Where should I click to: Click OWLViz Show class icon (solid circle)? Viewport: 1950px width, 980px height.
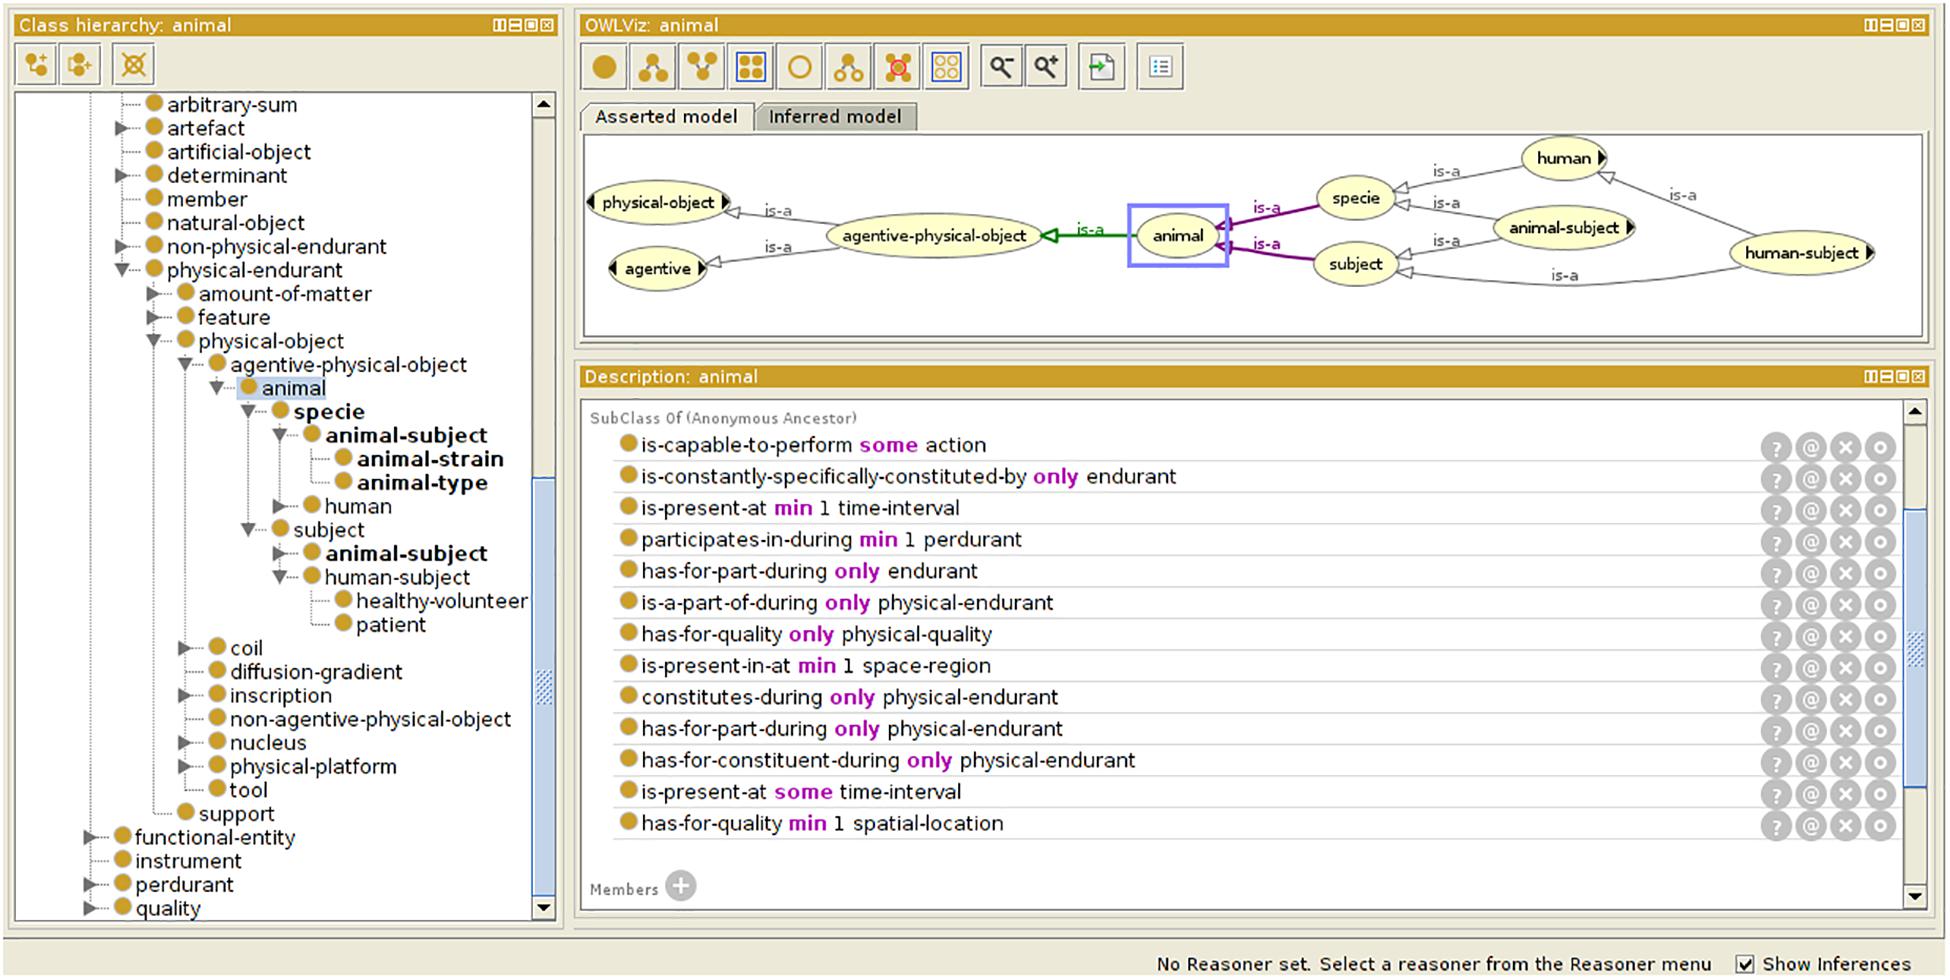604,67
